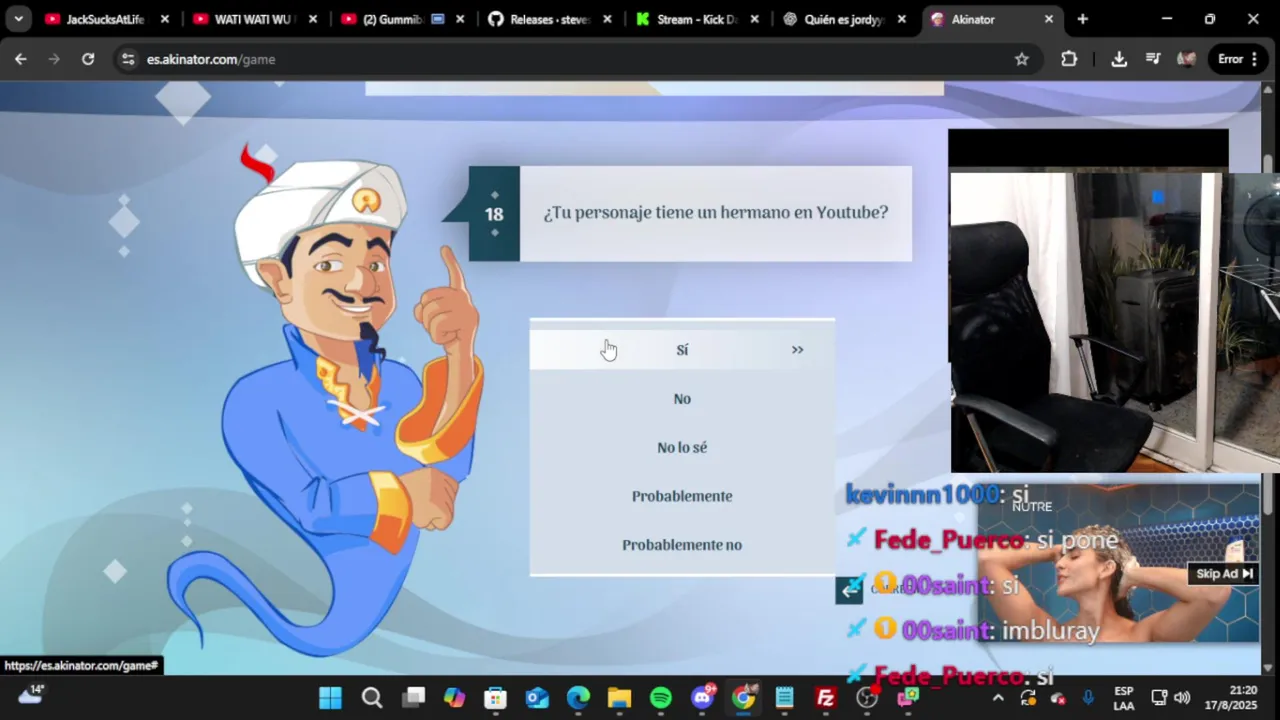Screen dimensions: 1280x720
Task: Open Discord from the taskbar
Action: (x=703, y=697)
